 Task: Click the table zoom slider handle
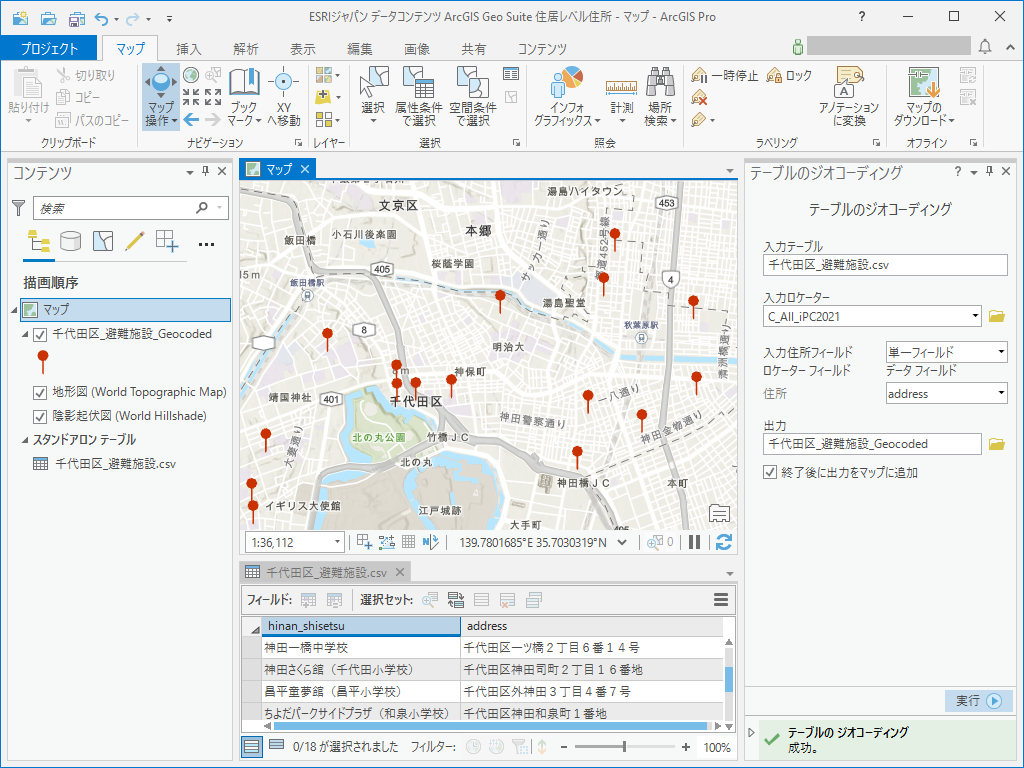click(x=624, y=746)
